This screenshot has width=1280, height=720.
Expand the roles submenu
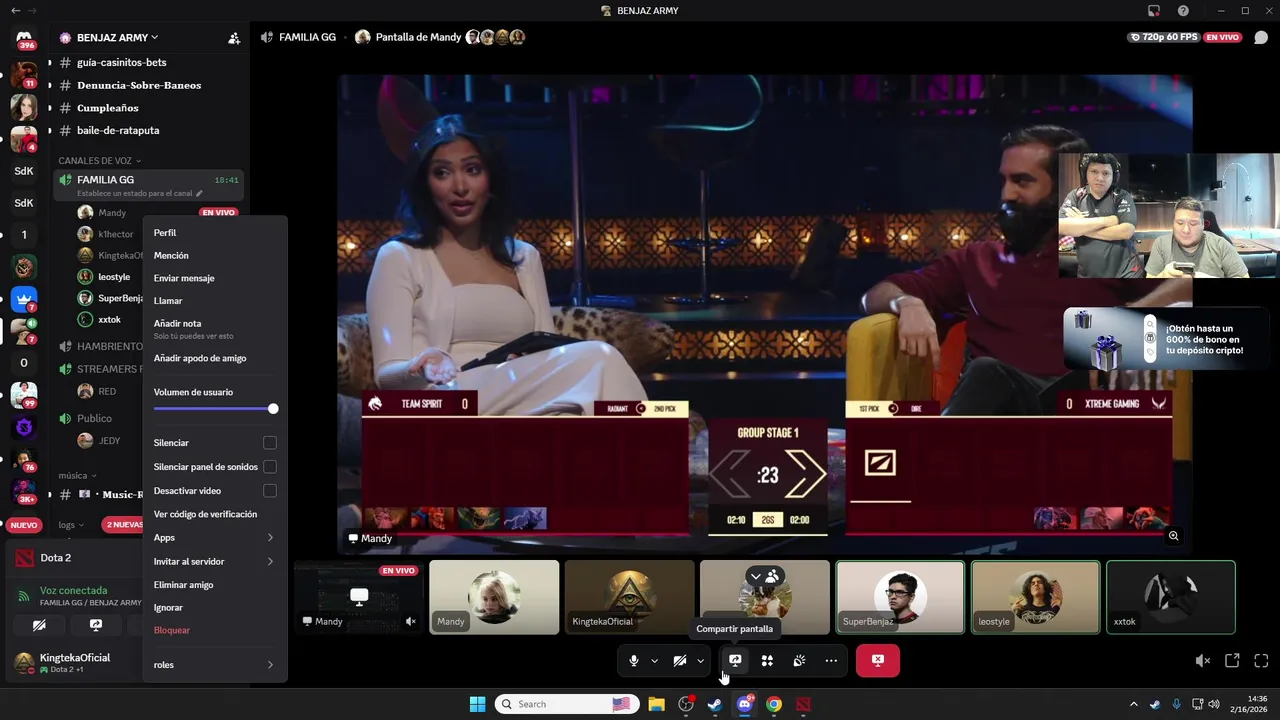click(x=215, y=664)
